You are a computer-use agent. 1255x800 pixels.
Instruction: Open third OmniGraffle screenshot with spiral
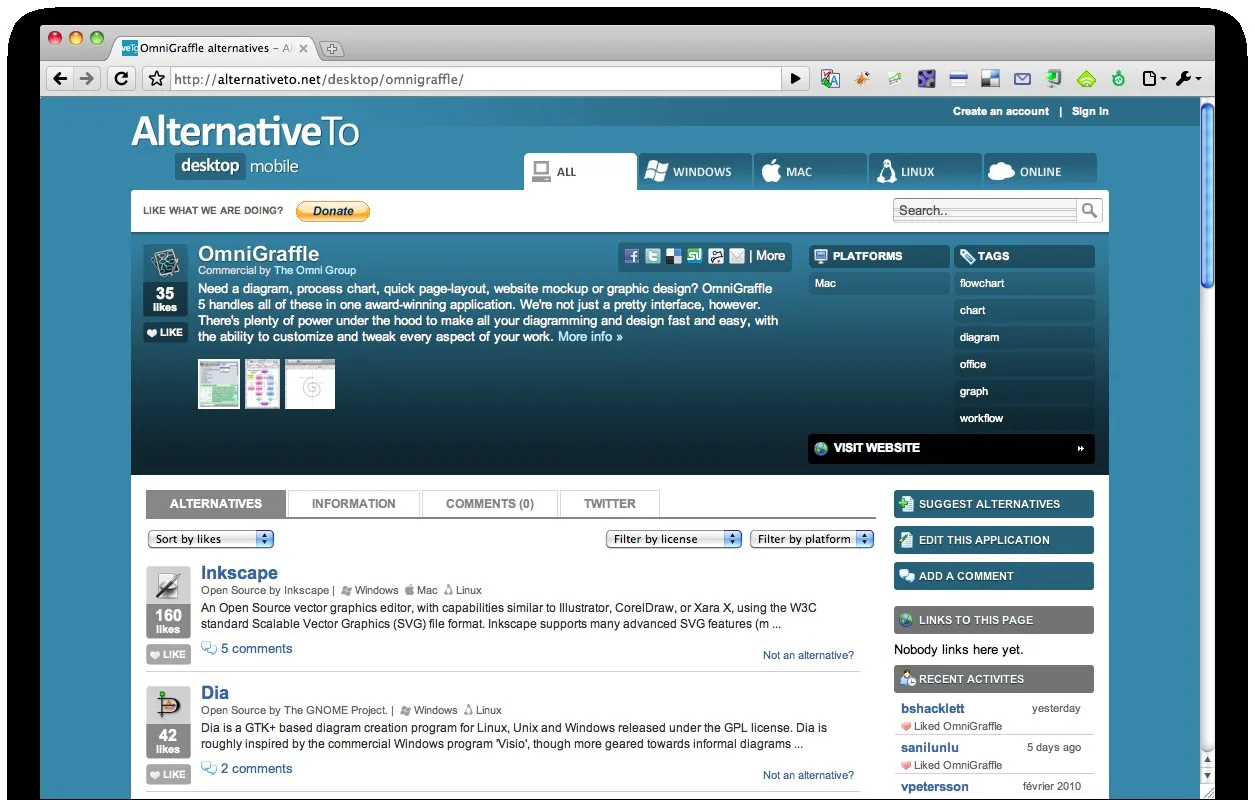[x=310, y=384]
